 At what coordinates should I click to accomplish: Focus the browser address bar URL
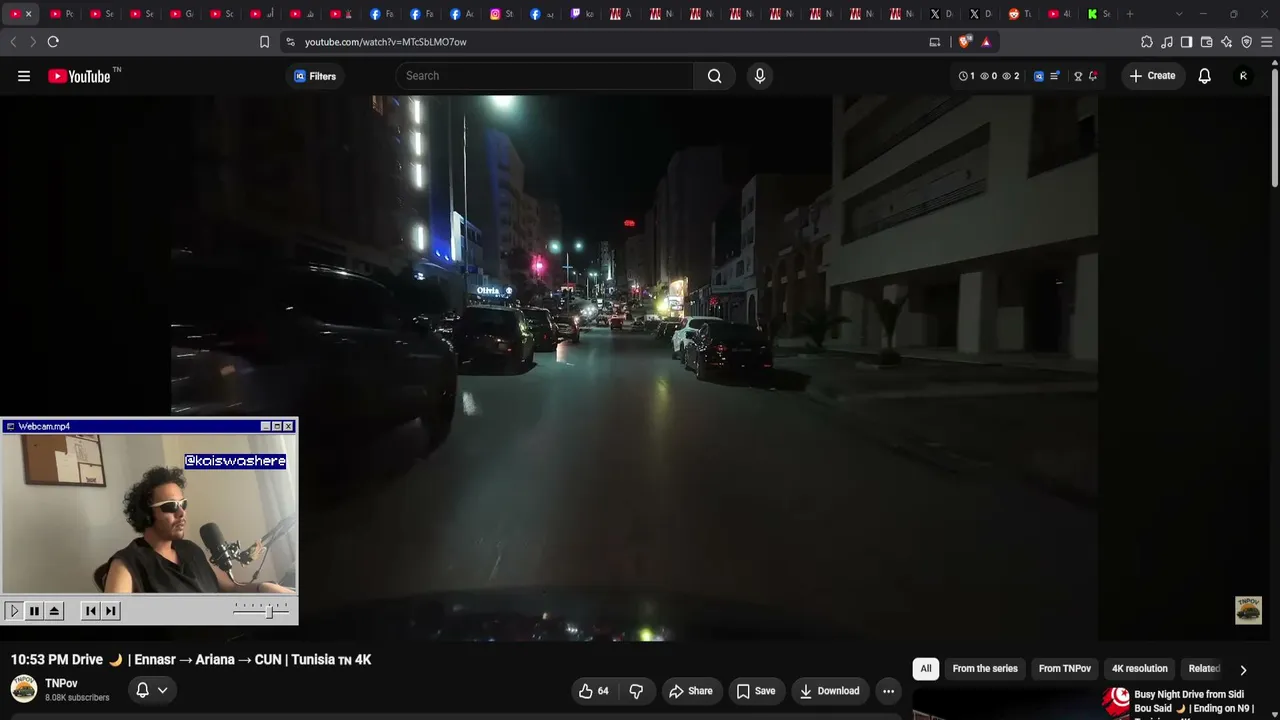click(x=385, y=42)
